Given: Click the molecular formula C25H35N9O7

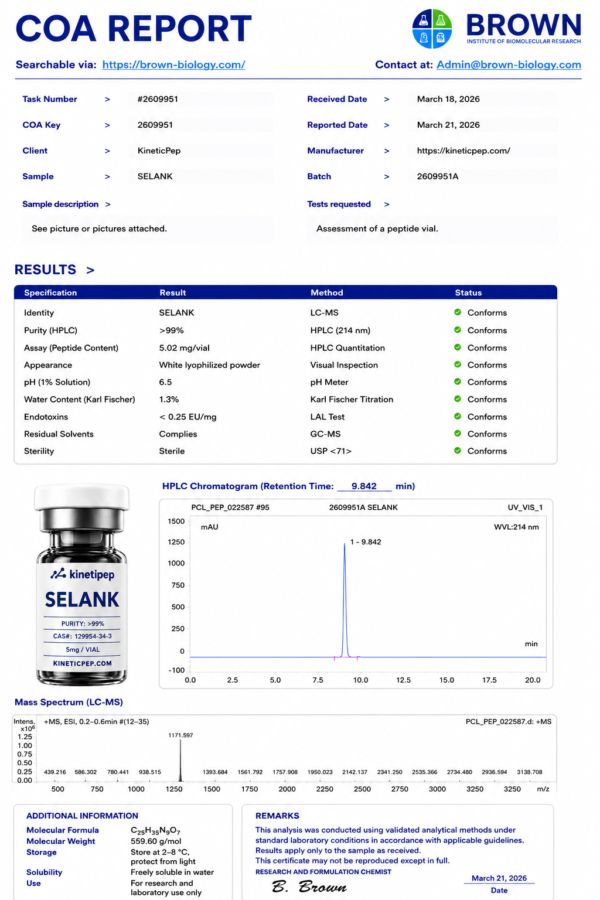Looking at the screenshot, I should [x=156, y=831].
